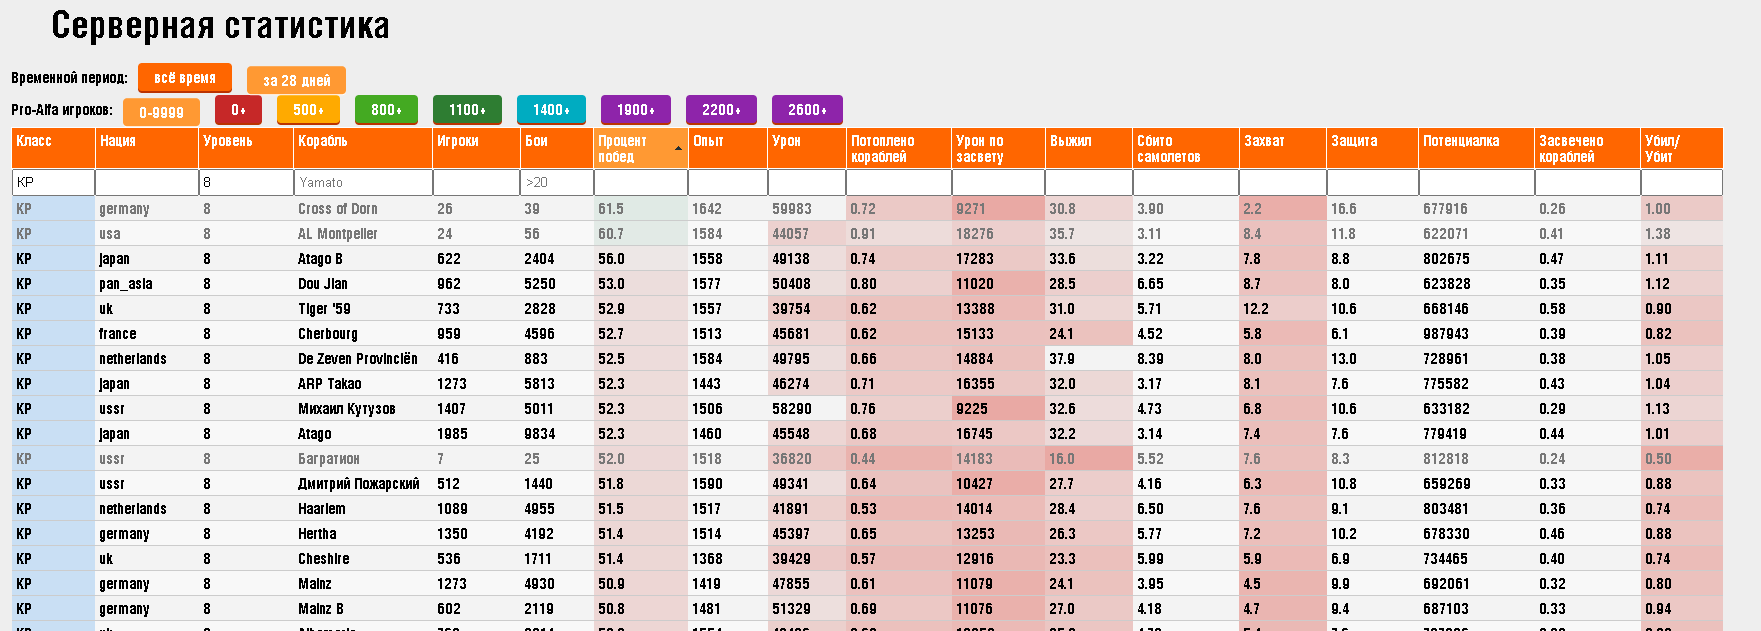Click the Защита filter input
The image size is (1761, 631).
1373,182
